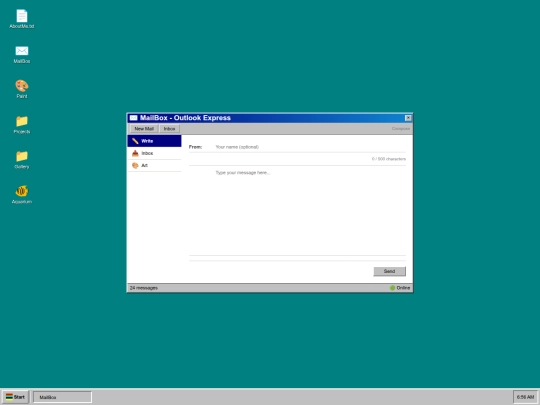This screenshot has height=405, width=540.
Task: Open the AboutMe.txt desktop icon
Action: click(x=22, y=19)
